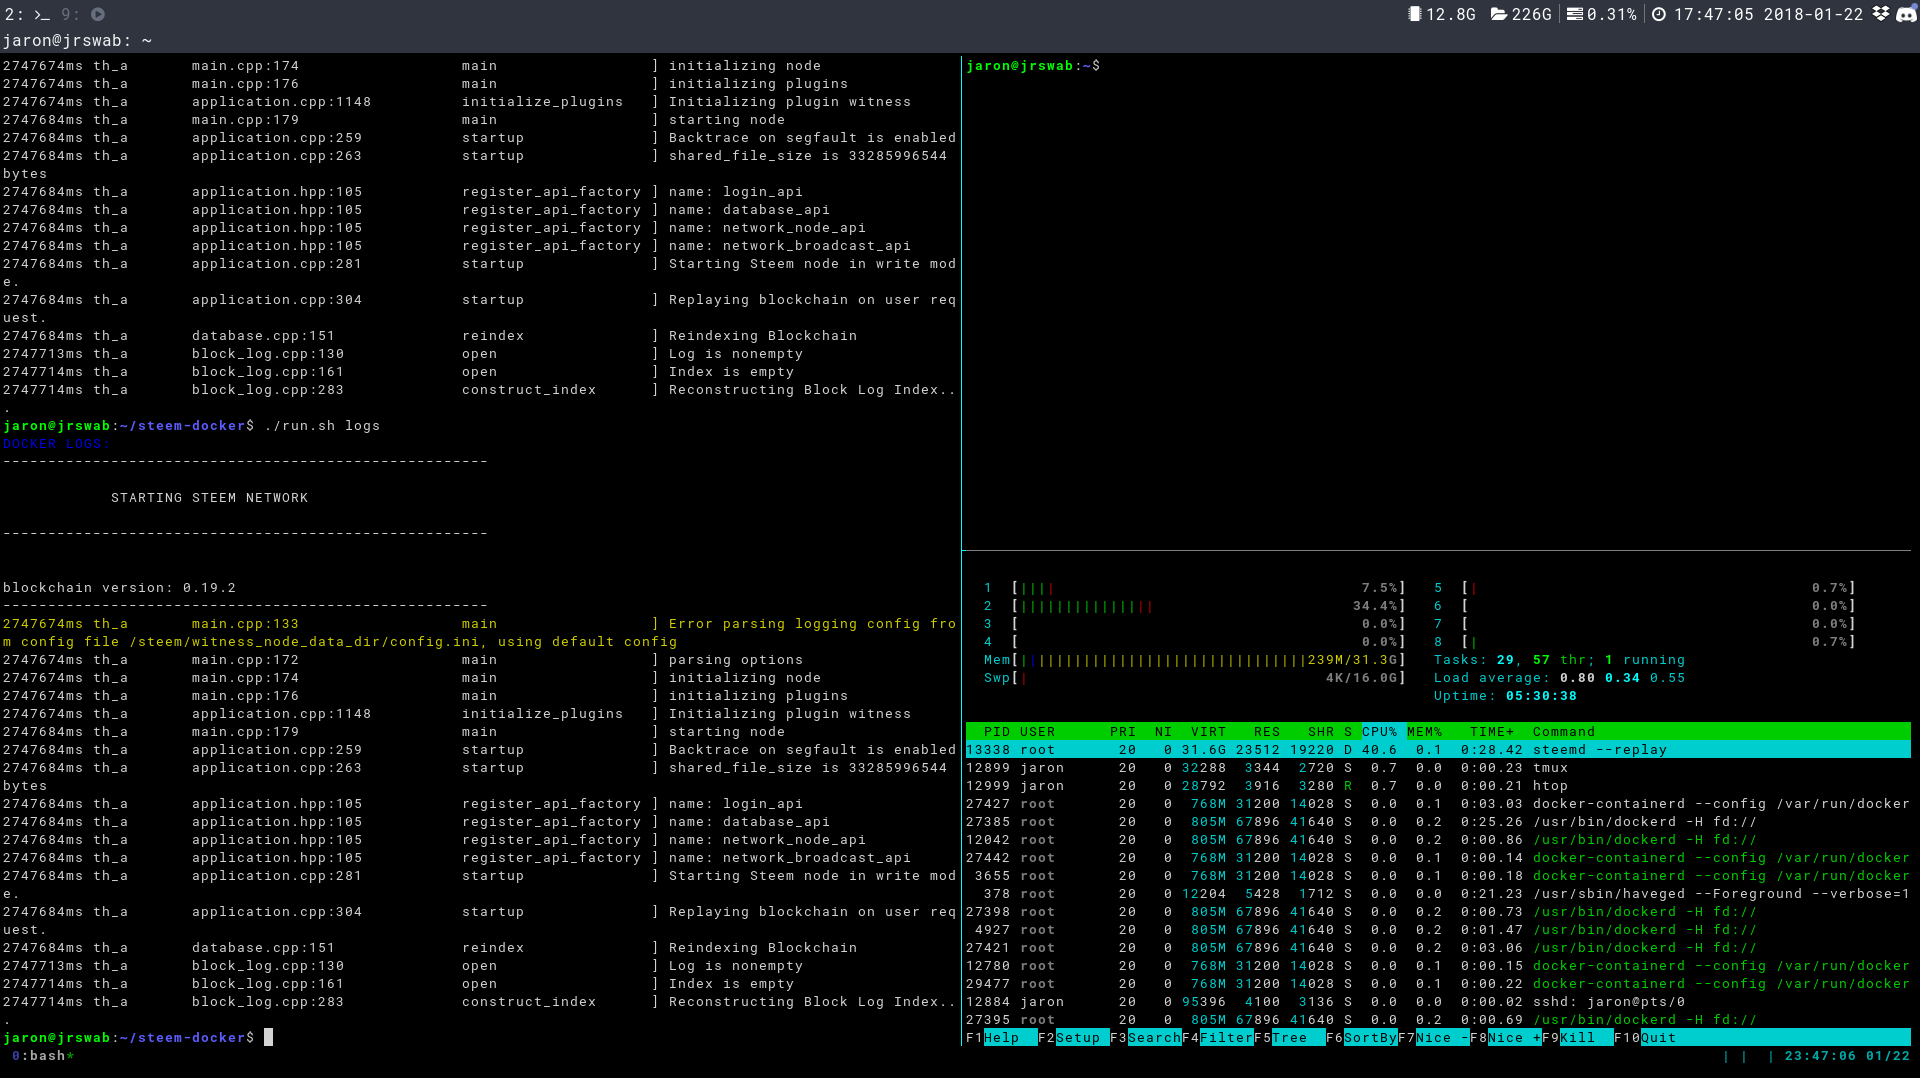
Task: Click CPU 5 usage meter in htop
Action: point(1645,588)
